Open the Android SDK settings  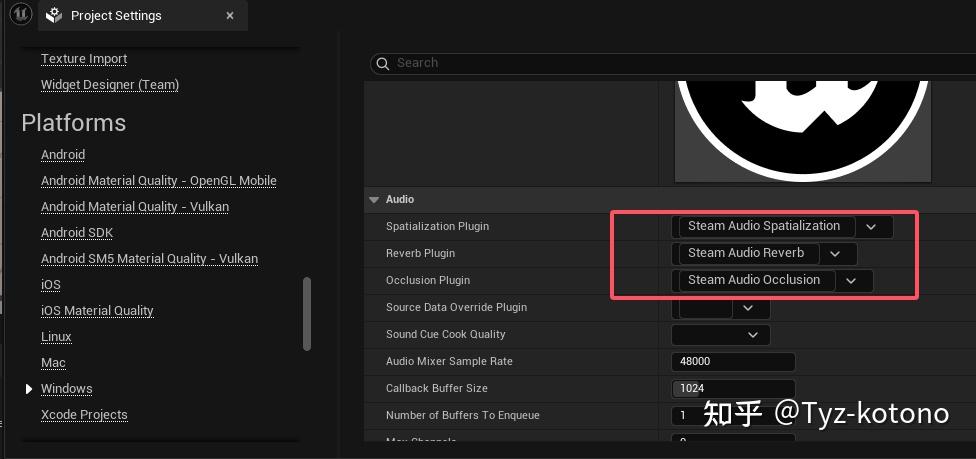pos(77,233)
